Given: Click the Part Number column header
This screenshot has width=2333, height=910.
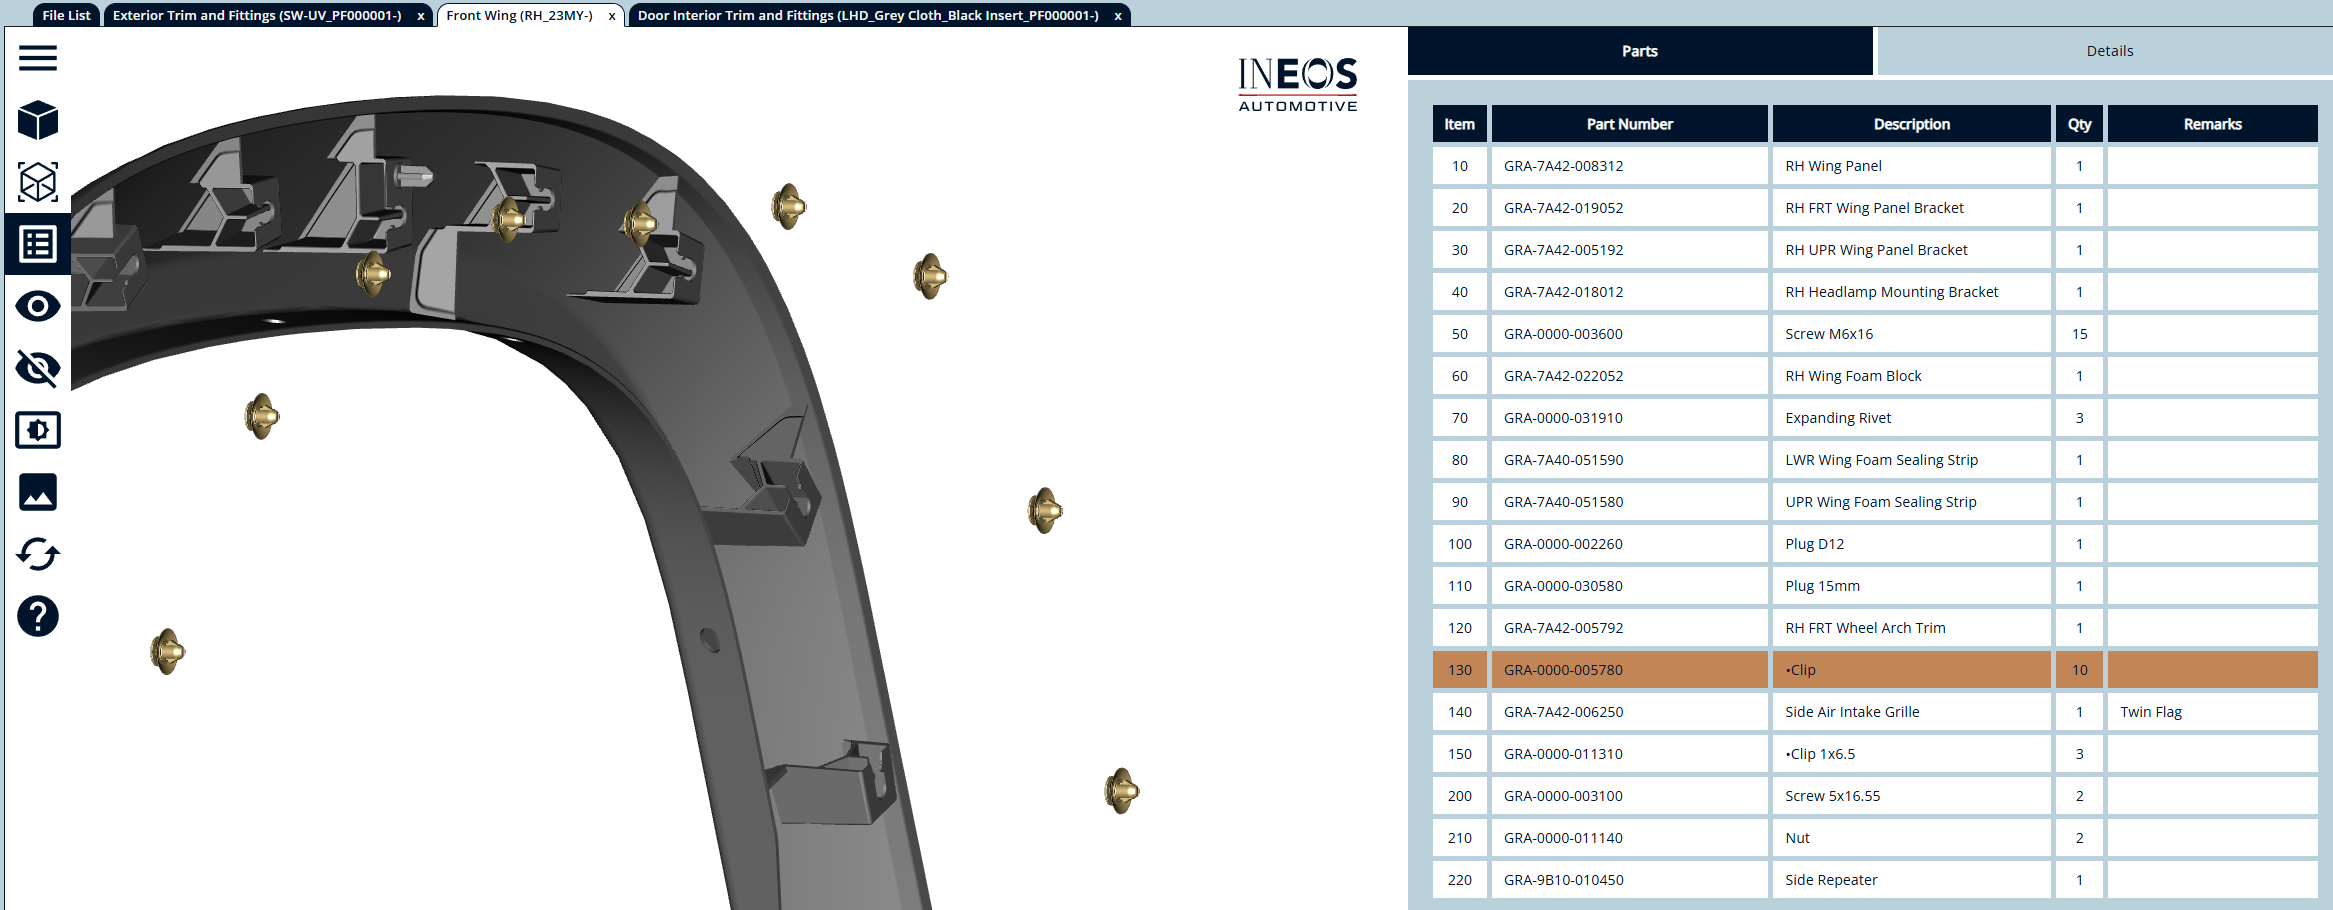Looking at the screenshot, I should coord(1629,124).
